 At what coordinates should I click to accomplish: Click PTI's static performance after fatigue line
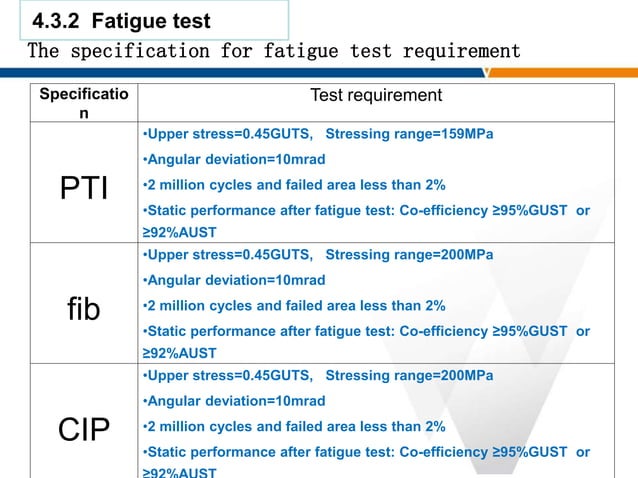point(366,210)
